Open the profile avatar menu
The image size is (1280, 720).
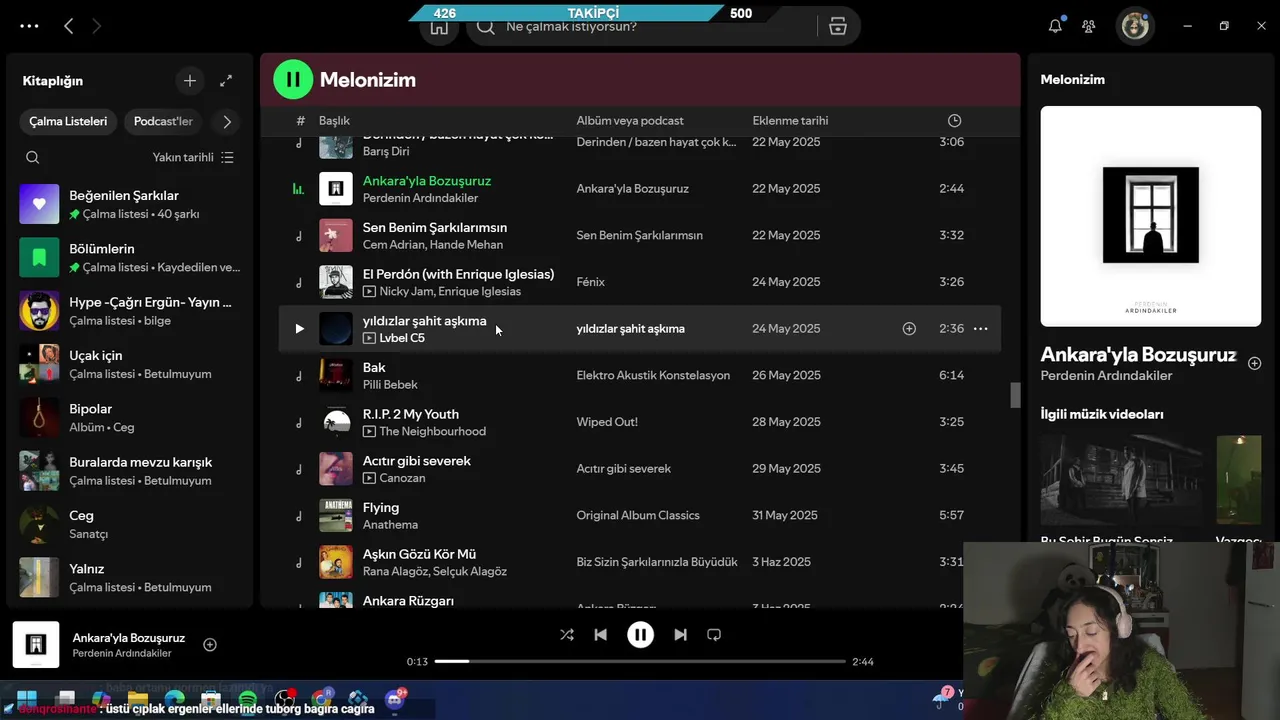pyautogui.click(x=1135, y=26)
